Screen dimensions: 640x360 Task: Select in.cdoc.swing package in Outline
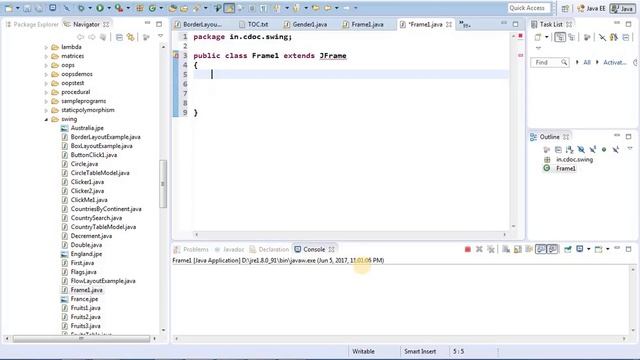pyautogui.click(x=574, y=160)
